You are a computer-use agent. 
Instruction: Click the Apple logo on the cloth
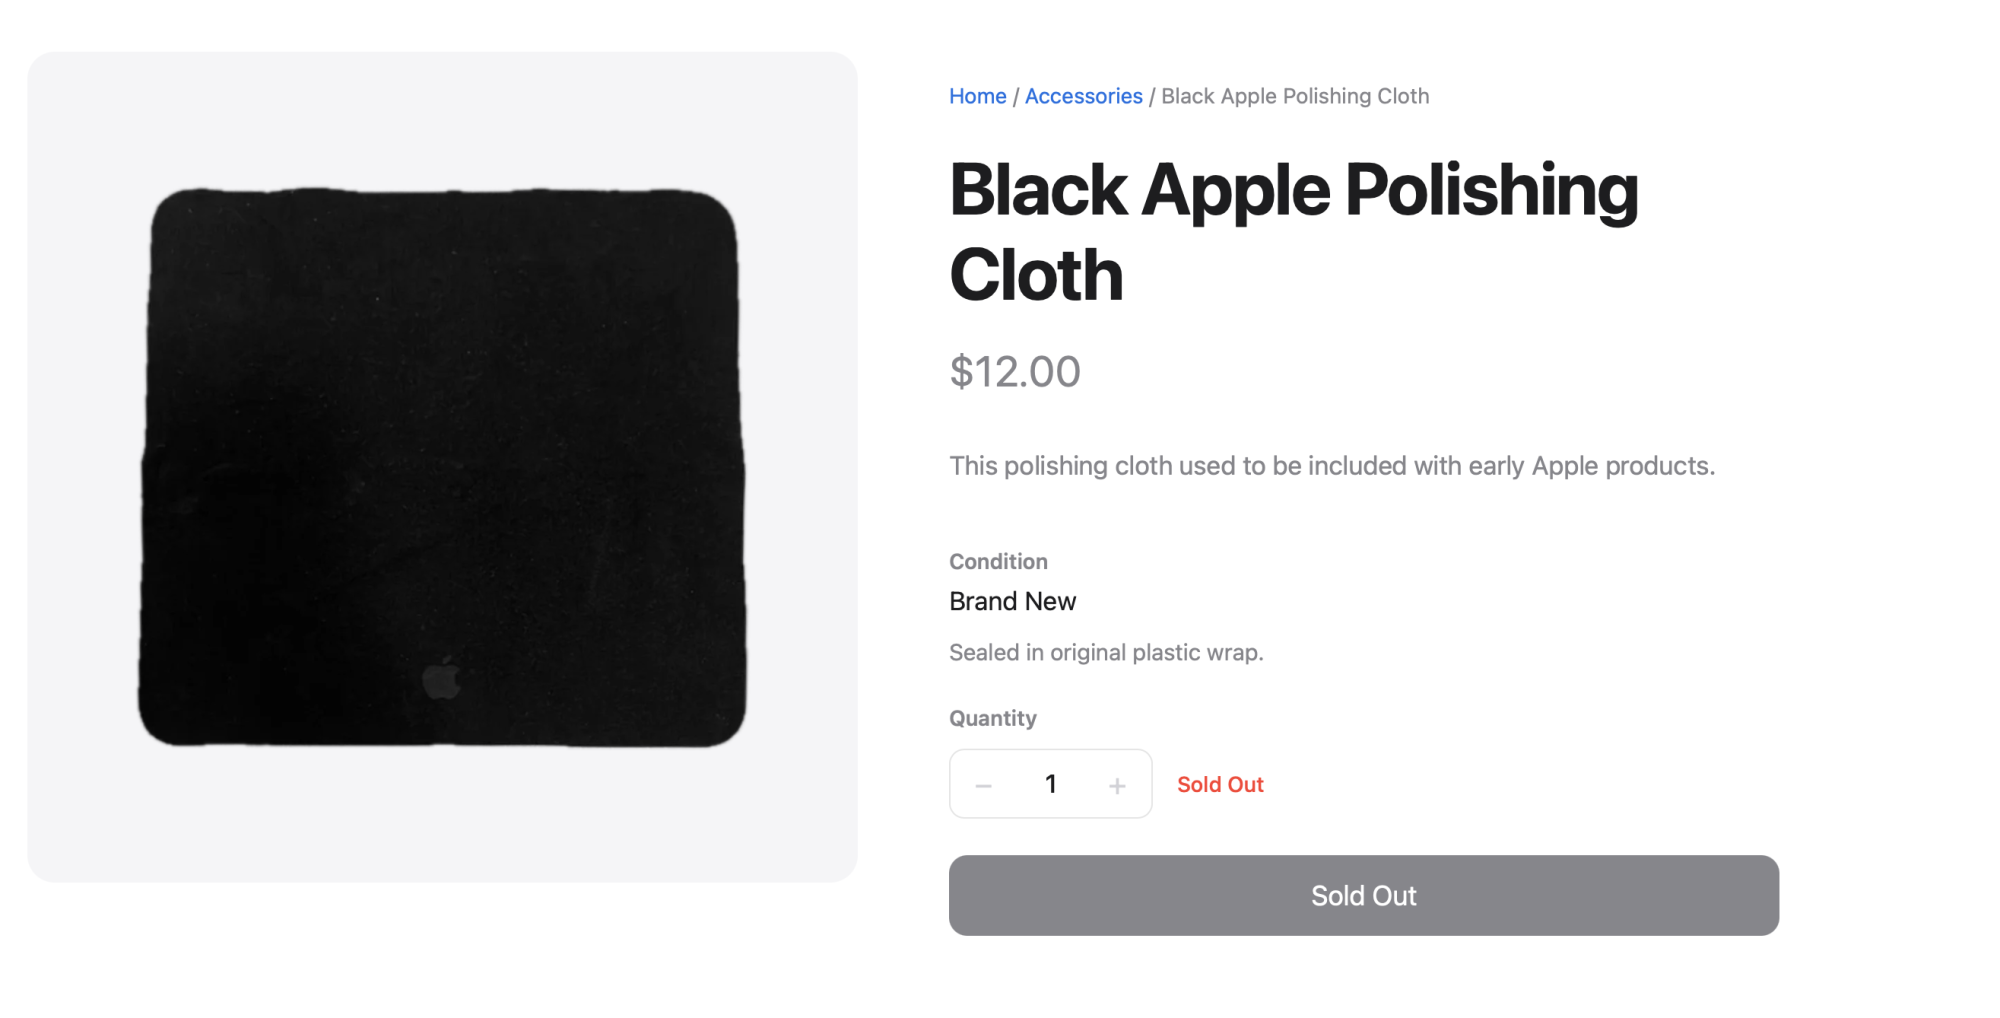coord(441,679)
